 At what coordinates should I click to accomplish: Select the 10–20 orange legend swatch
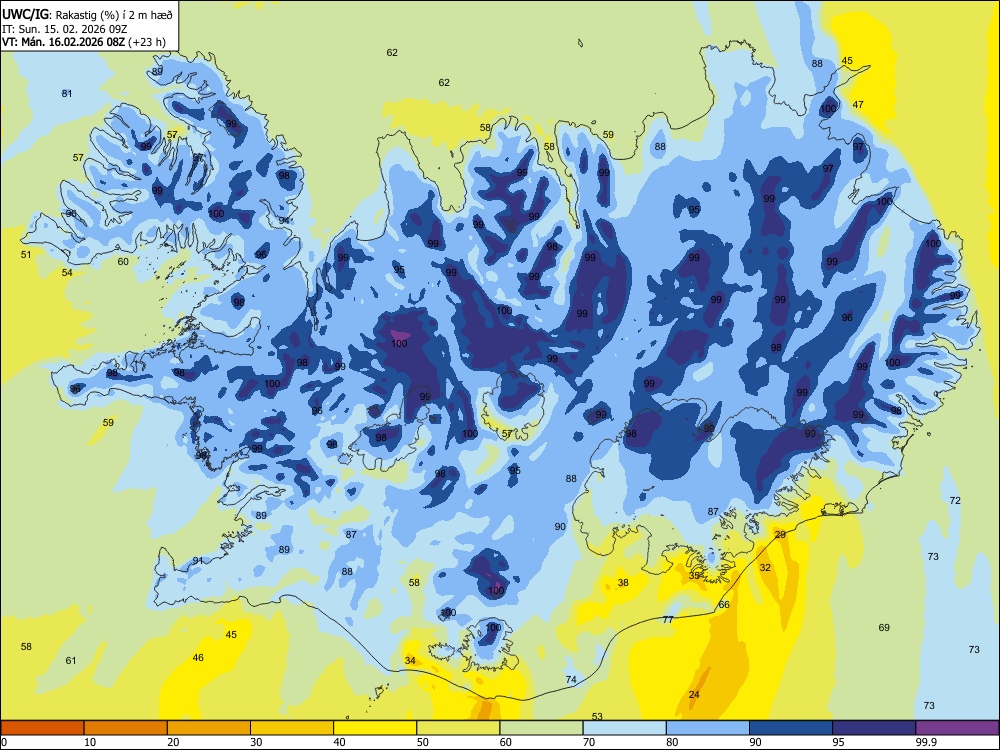(x=126, y=728)
